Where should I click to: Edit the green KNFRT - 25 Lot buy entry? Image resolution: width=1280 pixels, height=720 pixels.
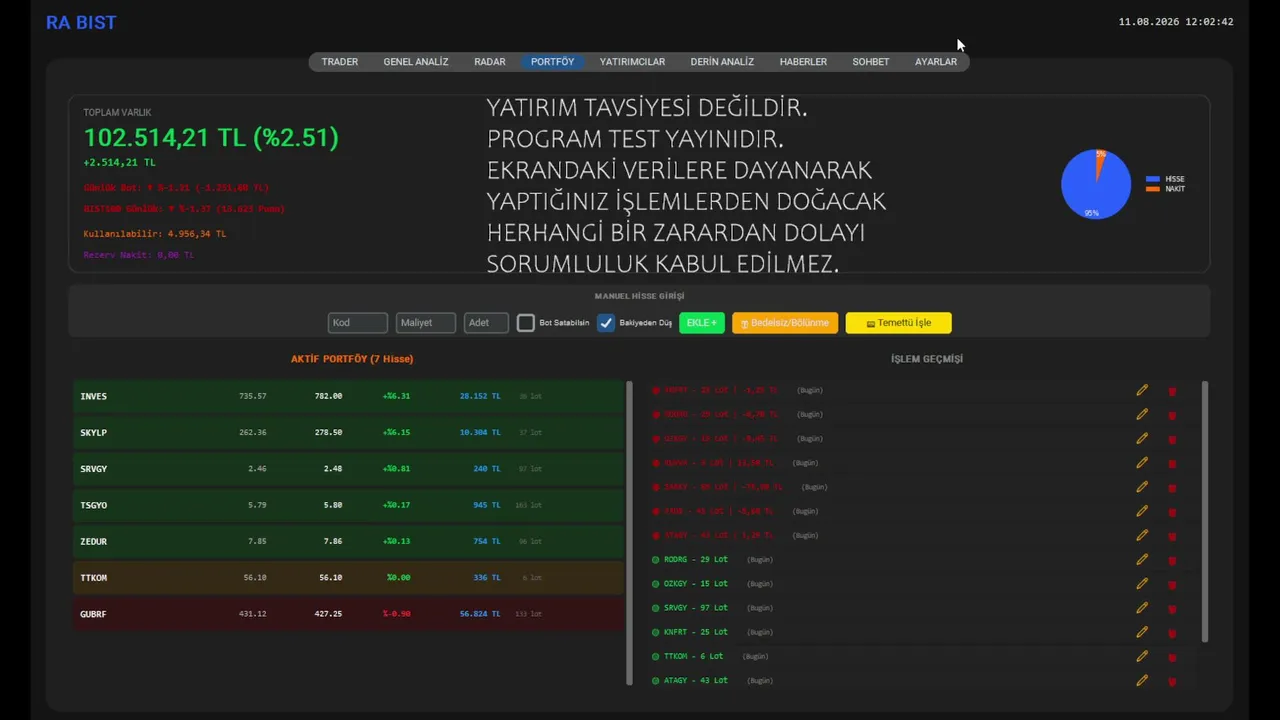point(1142,631)
